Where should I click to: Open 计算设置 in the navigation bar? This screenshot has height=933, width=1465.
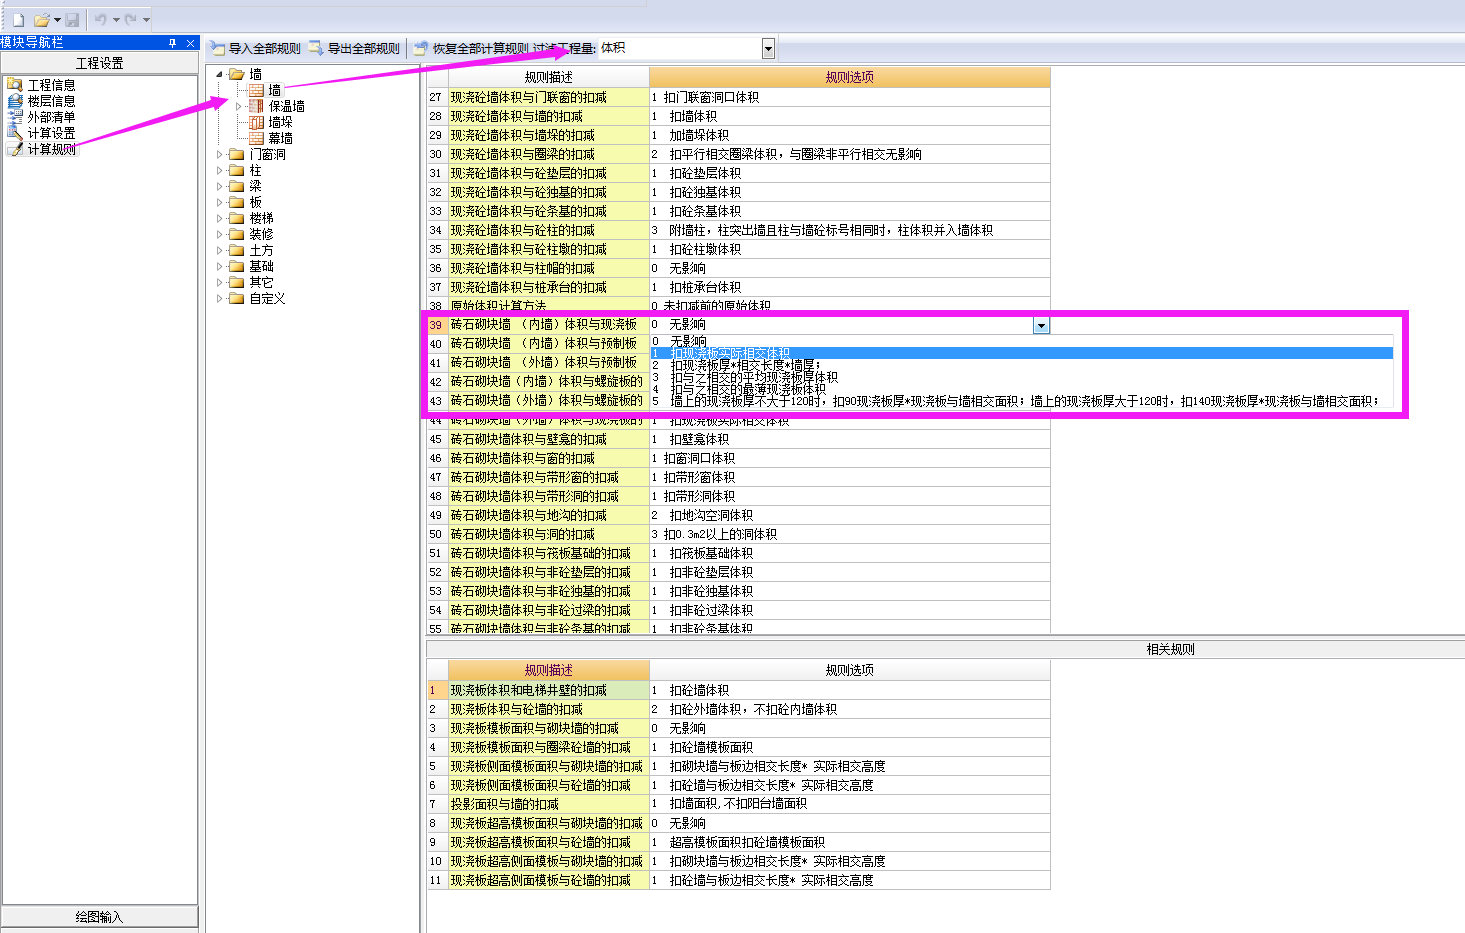(51, 133)
